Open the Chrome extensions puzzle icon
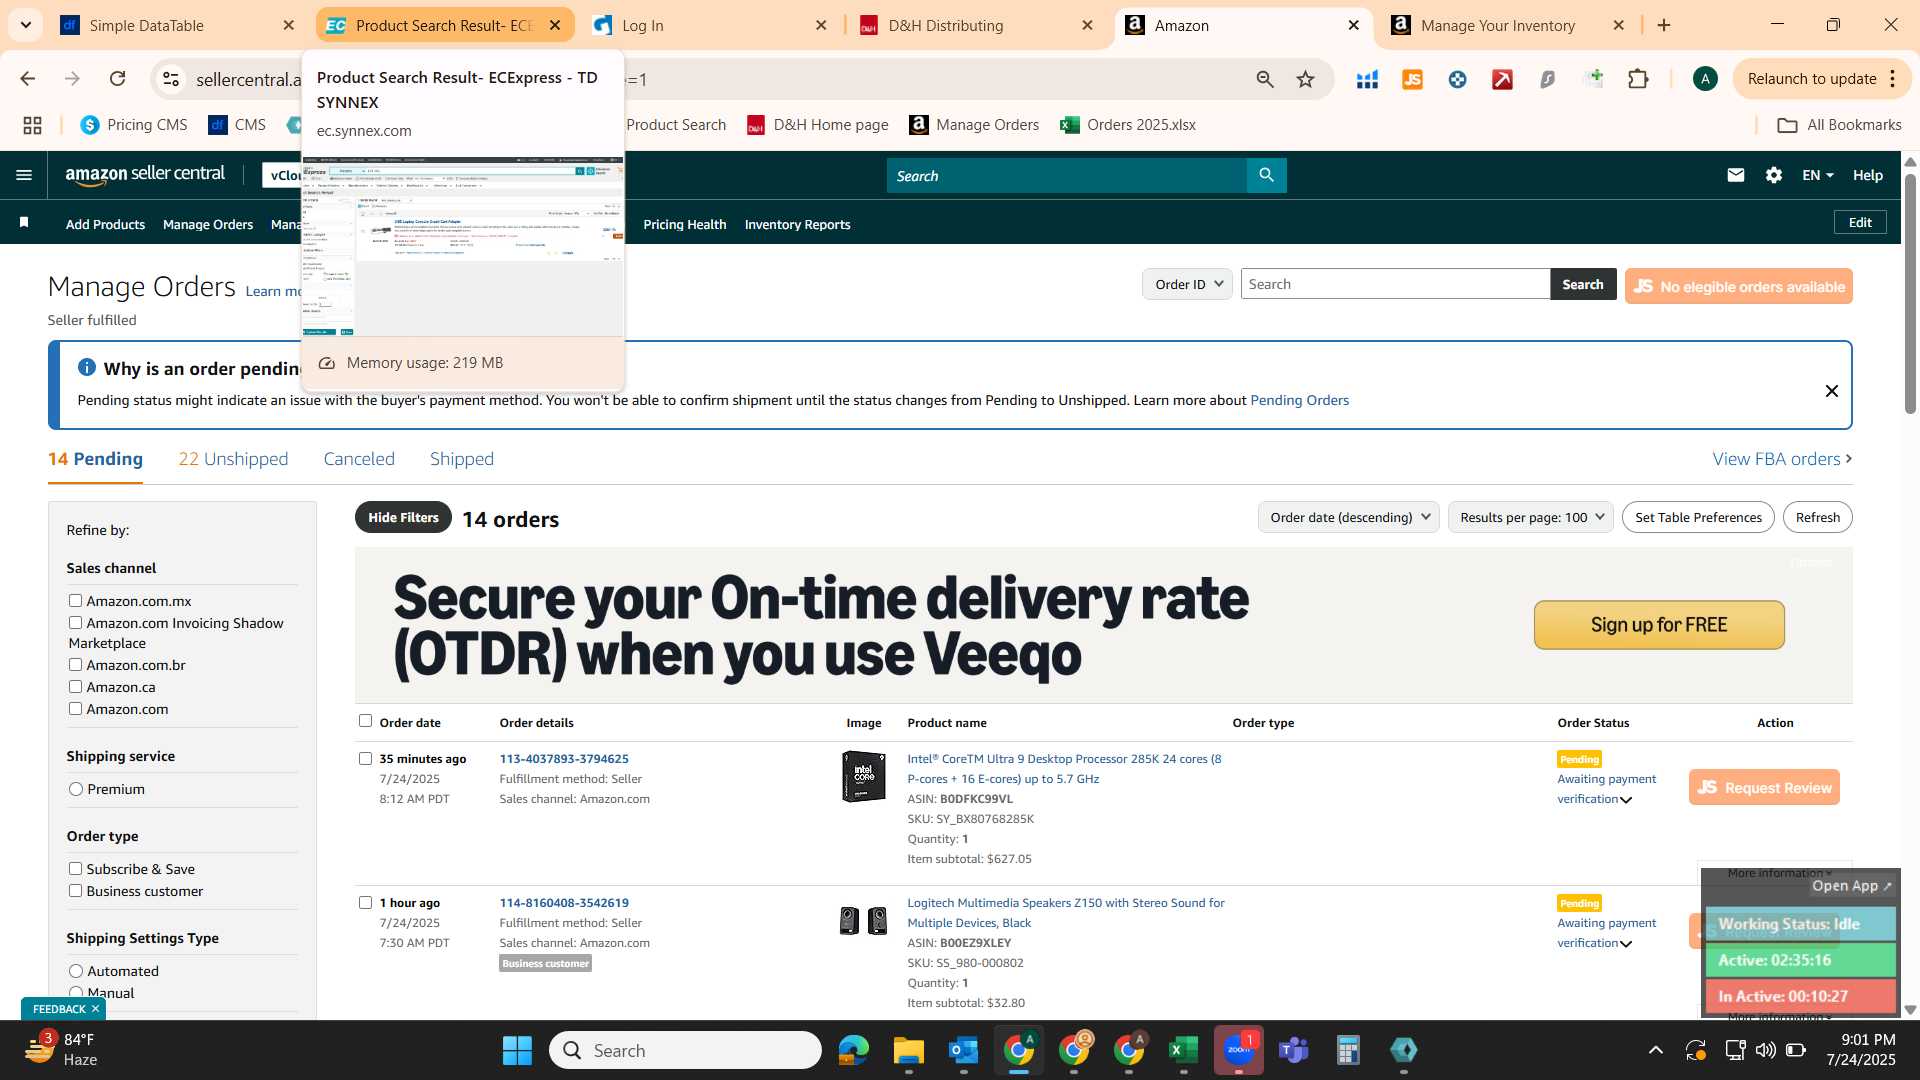 [1638, 79]
